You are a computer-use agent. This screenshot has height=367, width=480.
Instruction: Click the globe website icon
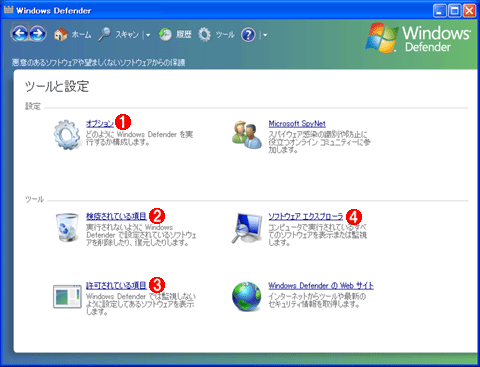[247, 297]
